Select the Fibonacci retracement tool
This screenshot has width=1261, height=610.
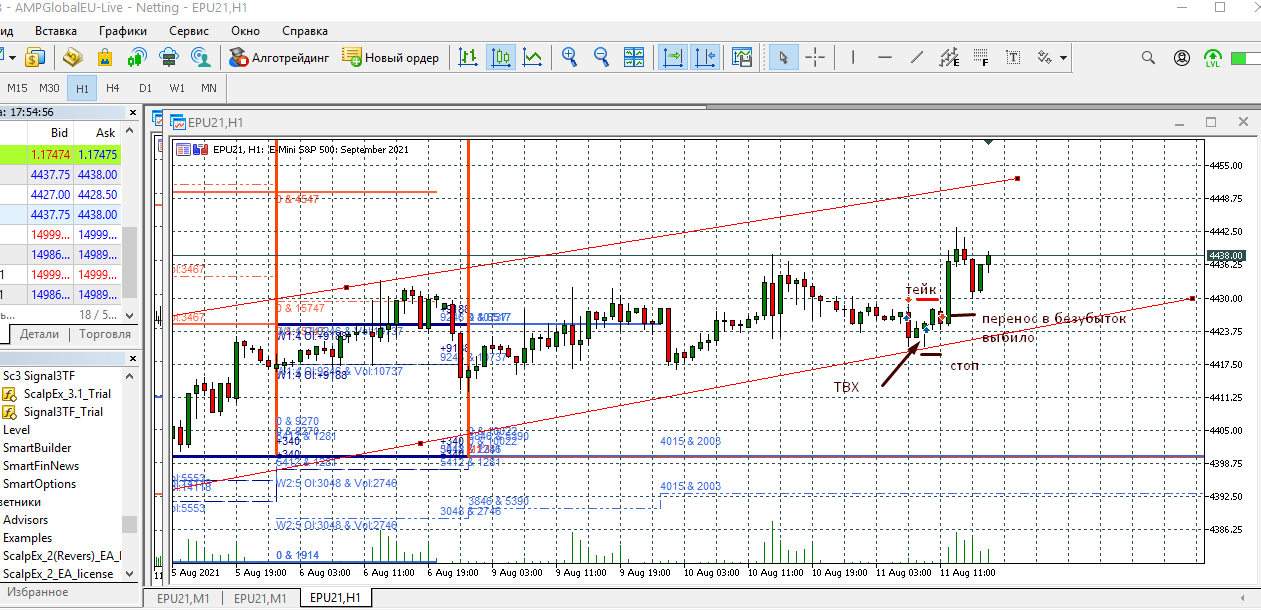[981, 57]
